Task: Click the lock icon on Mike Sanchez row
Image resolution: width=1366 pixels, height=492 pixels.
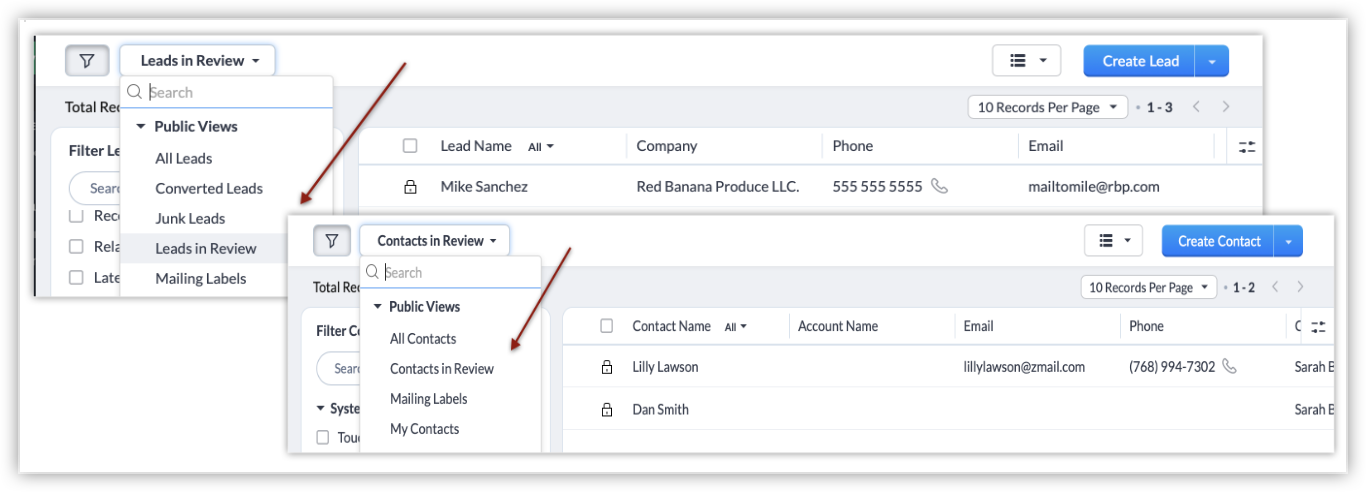Action: tap(410, 187)
